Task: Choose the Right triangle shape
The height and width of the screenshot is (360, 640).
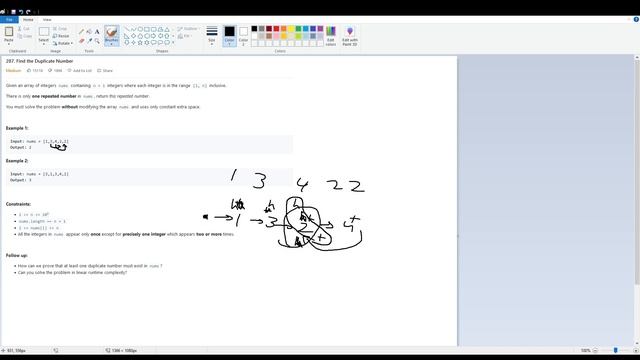Action: tap(127, 36)
